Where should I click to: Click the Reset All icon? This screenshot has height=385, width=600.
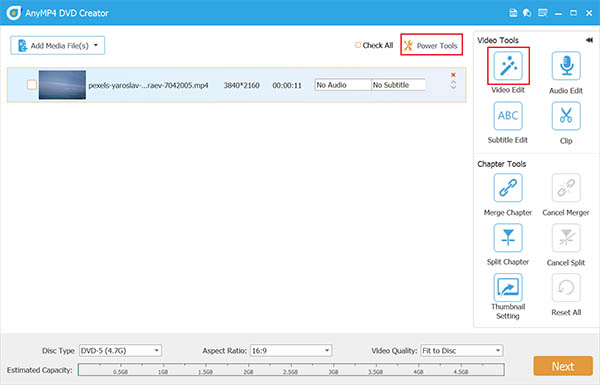[566, 287]
